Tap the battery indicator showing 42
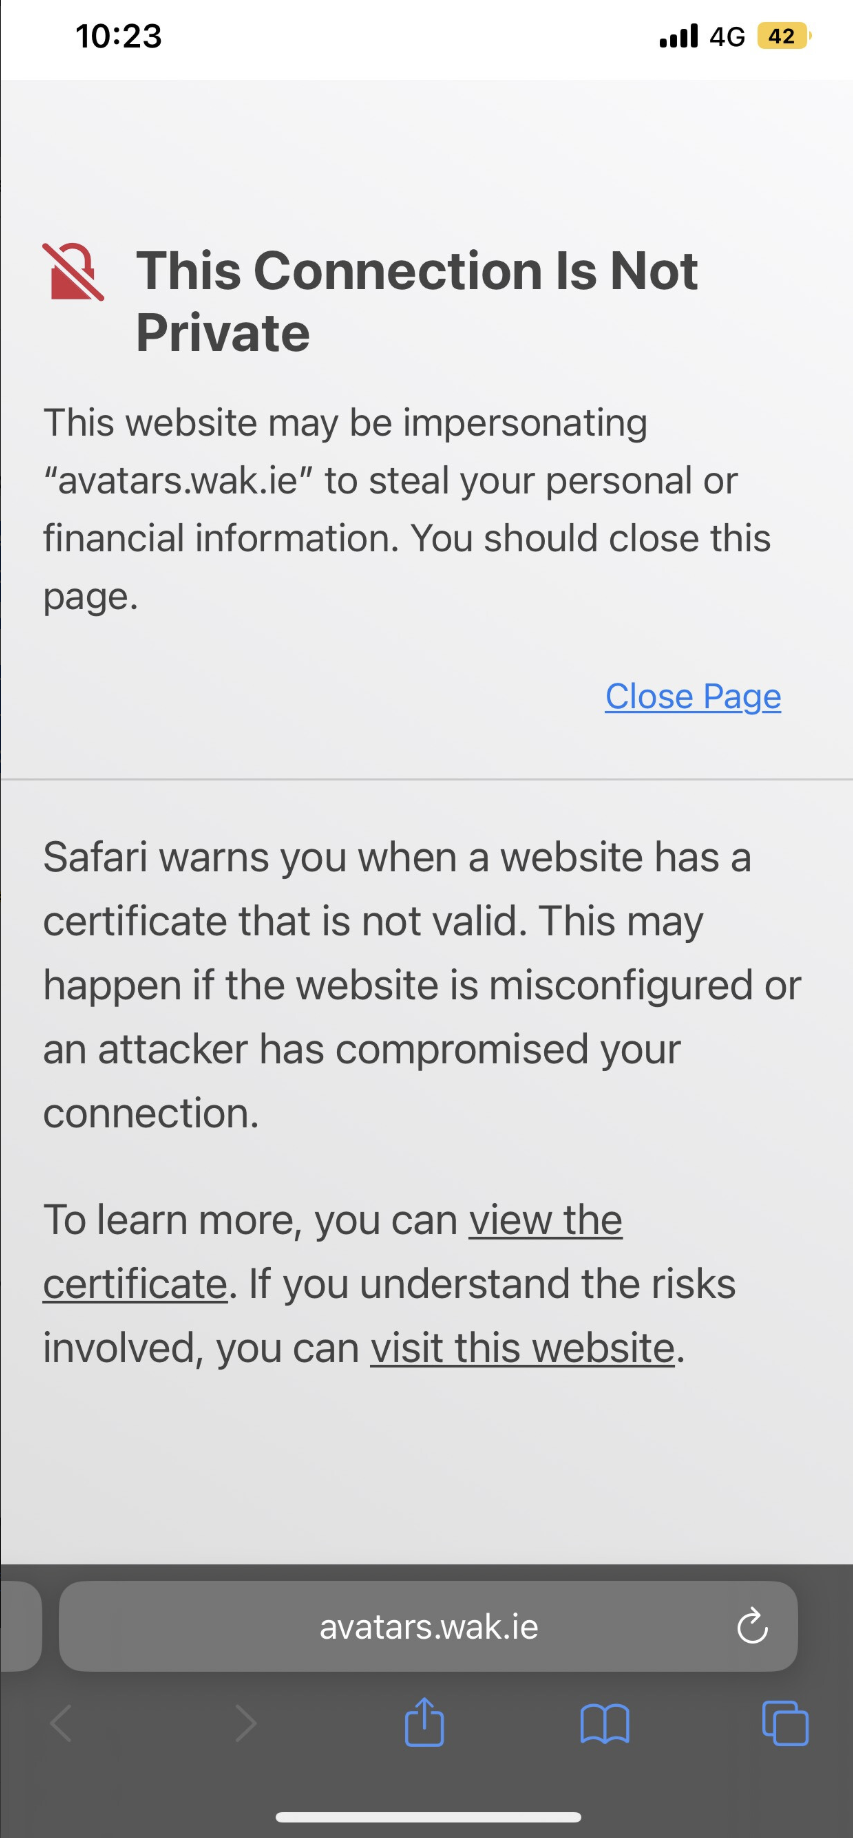The image size is (853, 1838). (783, 37)
